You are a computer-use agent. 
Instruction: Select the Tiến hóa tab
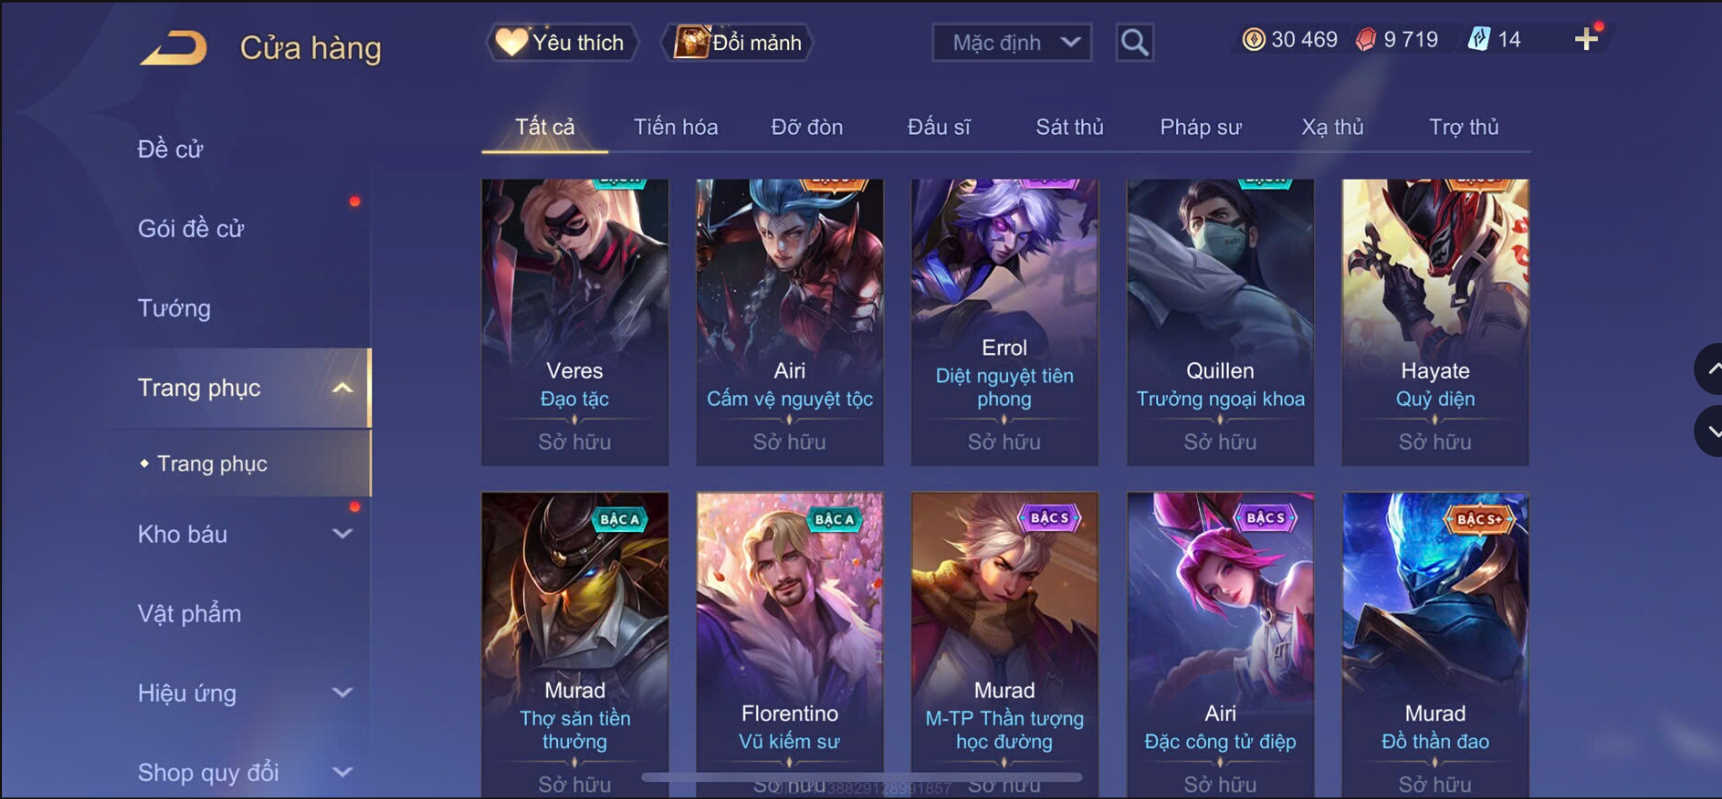pos(675,127)
